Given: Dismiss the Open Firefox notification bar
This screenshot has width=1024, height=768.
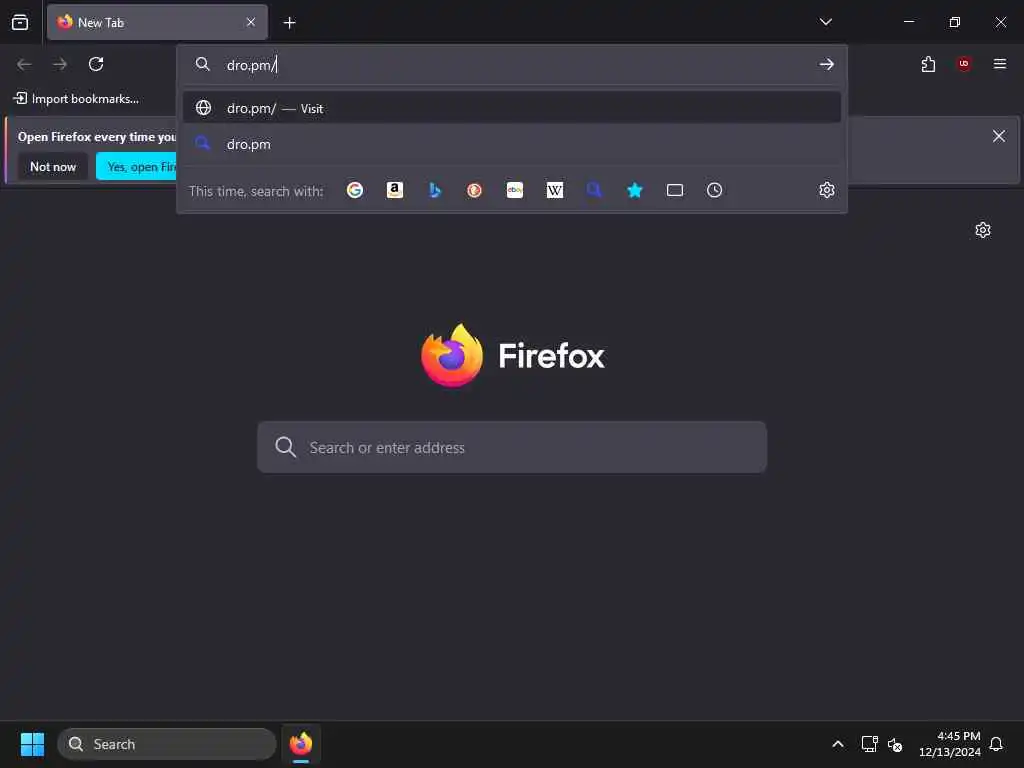Looking at the screenshot, I should [x=999, y=136].
